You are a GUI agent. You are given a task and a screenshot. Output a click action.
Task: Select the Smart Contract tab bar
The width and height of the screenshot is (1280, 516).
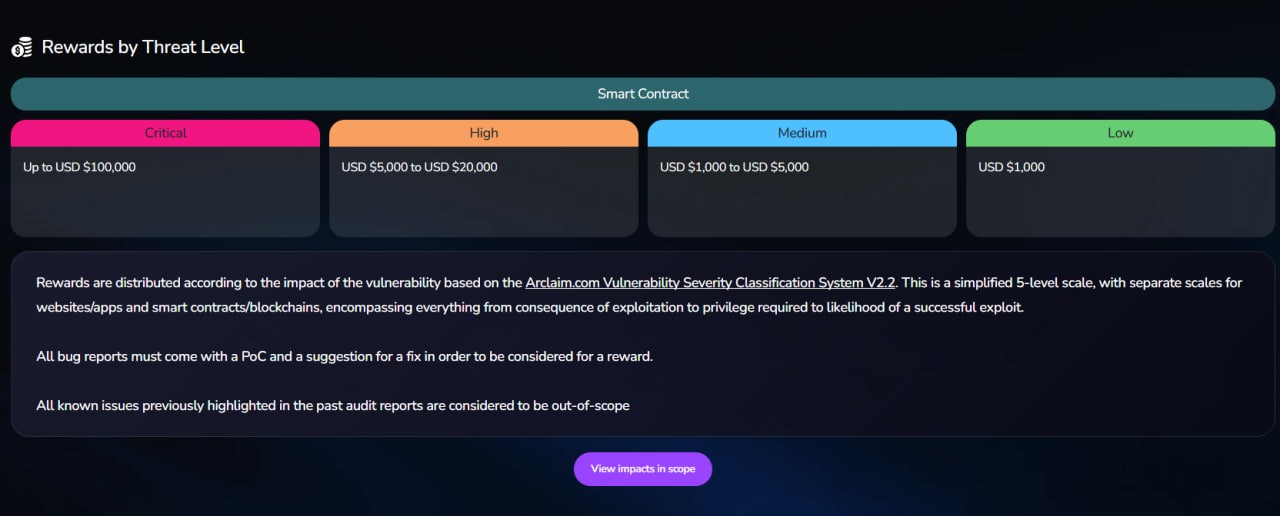click(643, 94)
